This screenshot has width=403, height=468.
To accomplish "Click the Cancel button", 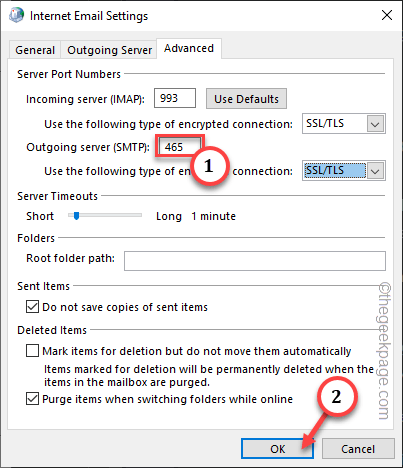I will tap(358, 449).
